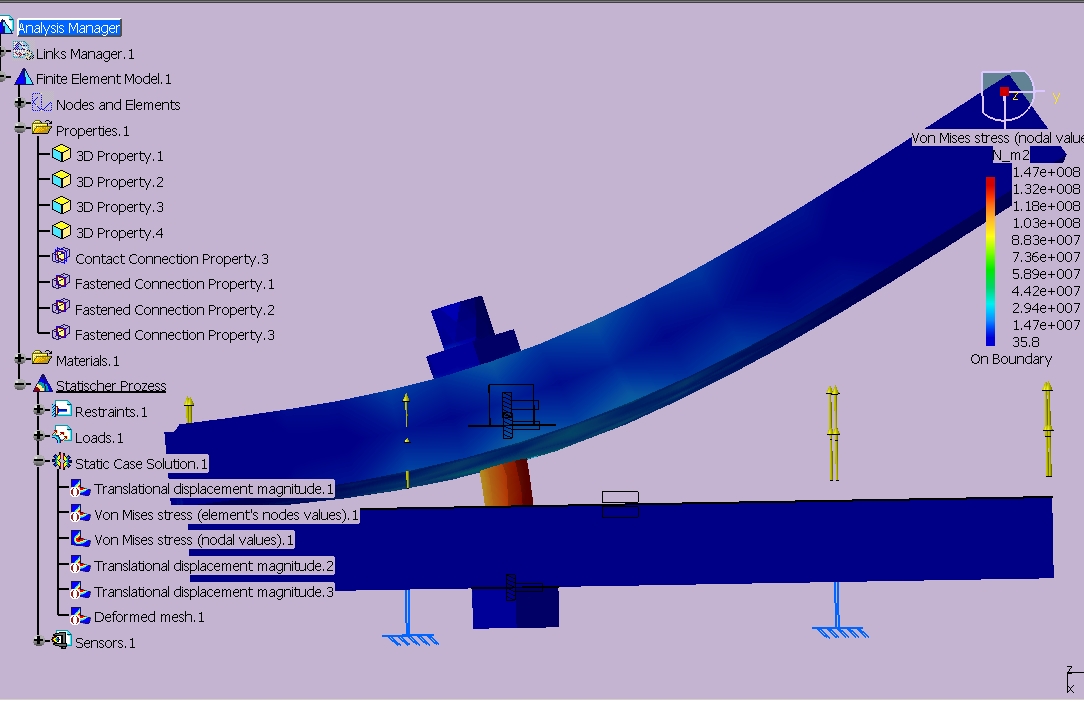Image resolution: width=1084 pixels, height=702 pixels.
Task: Click the Translational displacement magnitude.2 icon
Action: (80, 566)
